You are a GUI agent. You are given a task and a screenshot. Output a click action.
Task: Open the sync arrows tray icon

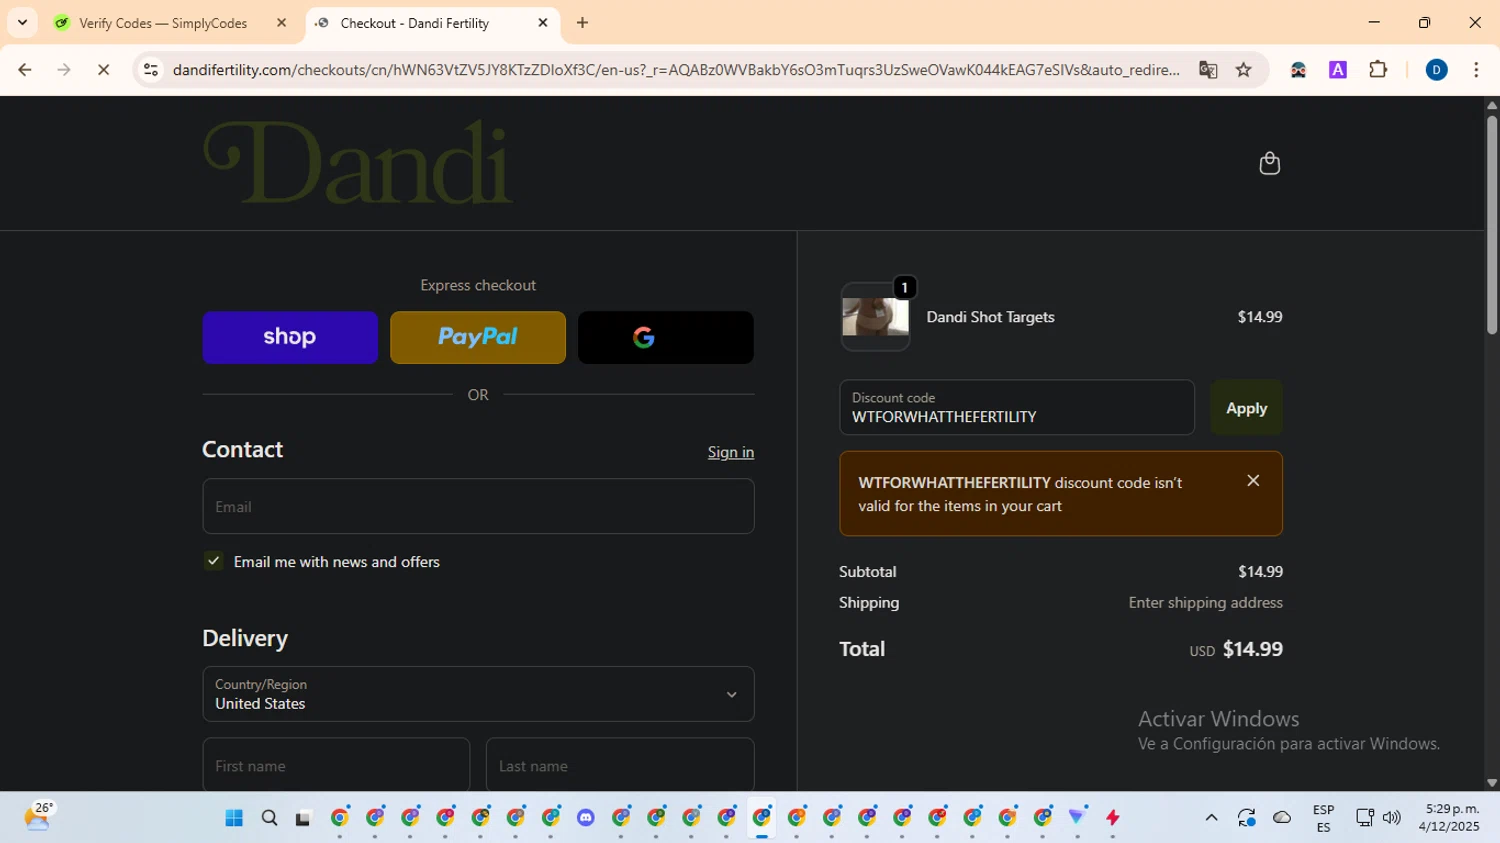[1246, 818]
